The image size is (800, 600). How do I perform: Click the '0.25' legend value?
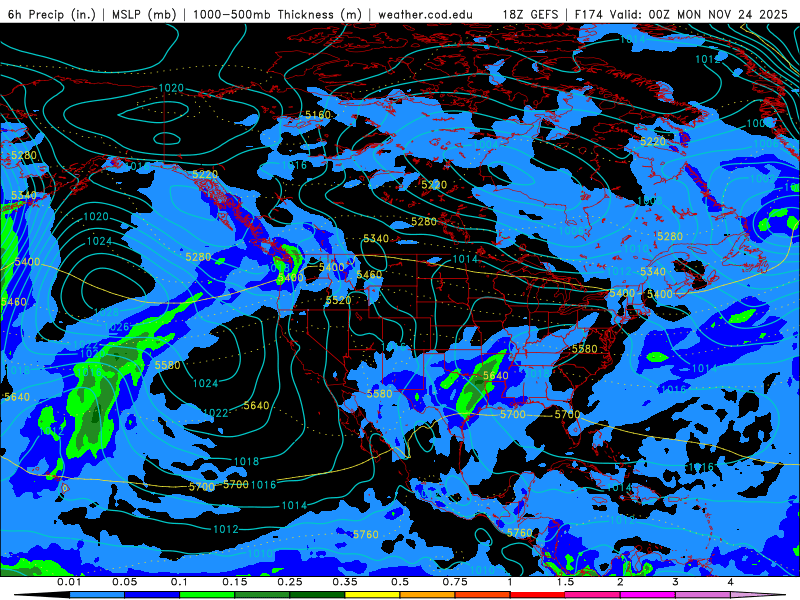[290, 582]
